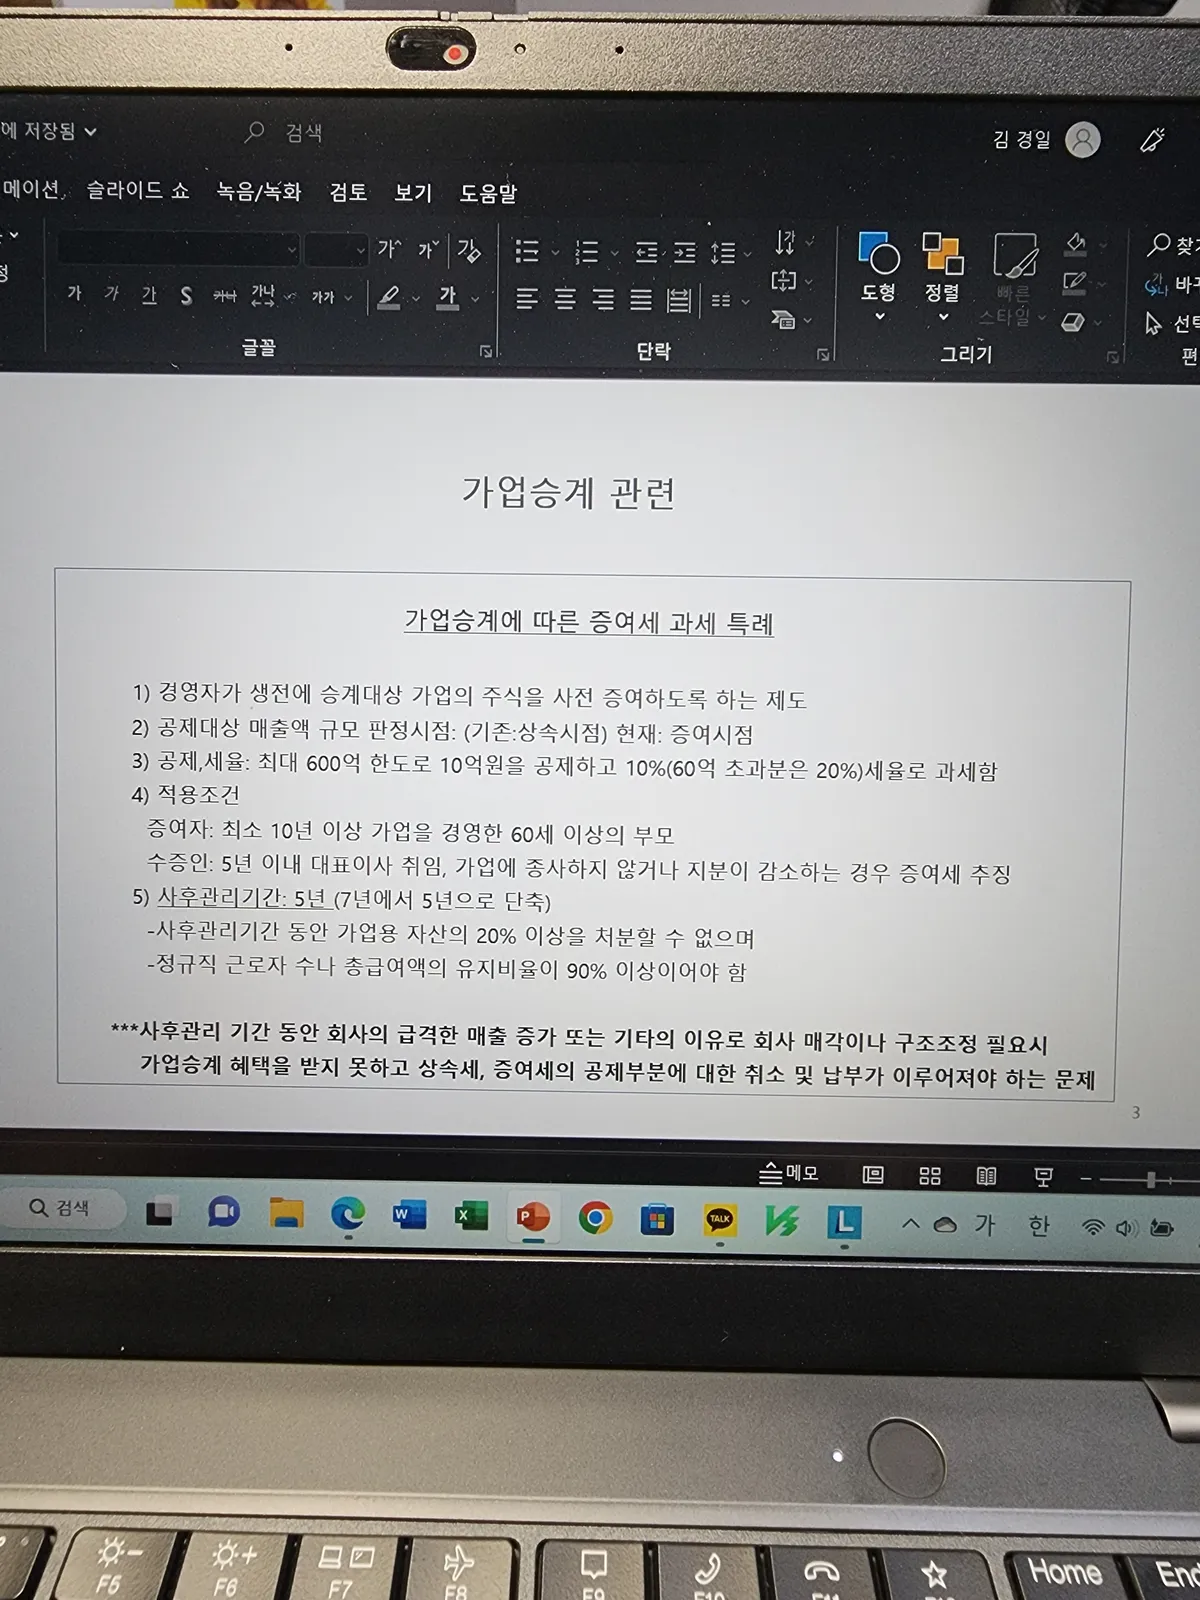Clear all text formatting
This screenshot has height=1600, width=1200.
point(468,249)
